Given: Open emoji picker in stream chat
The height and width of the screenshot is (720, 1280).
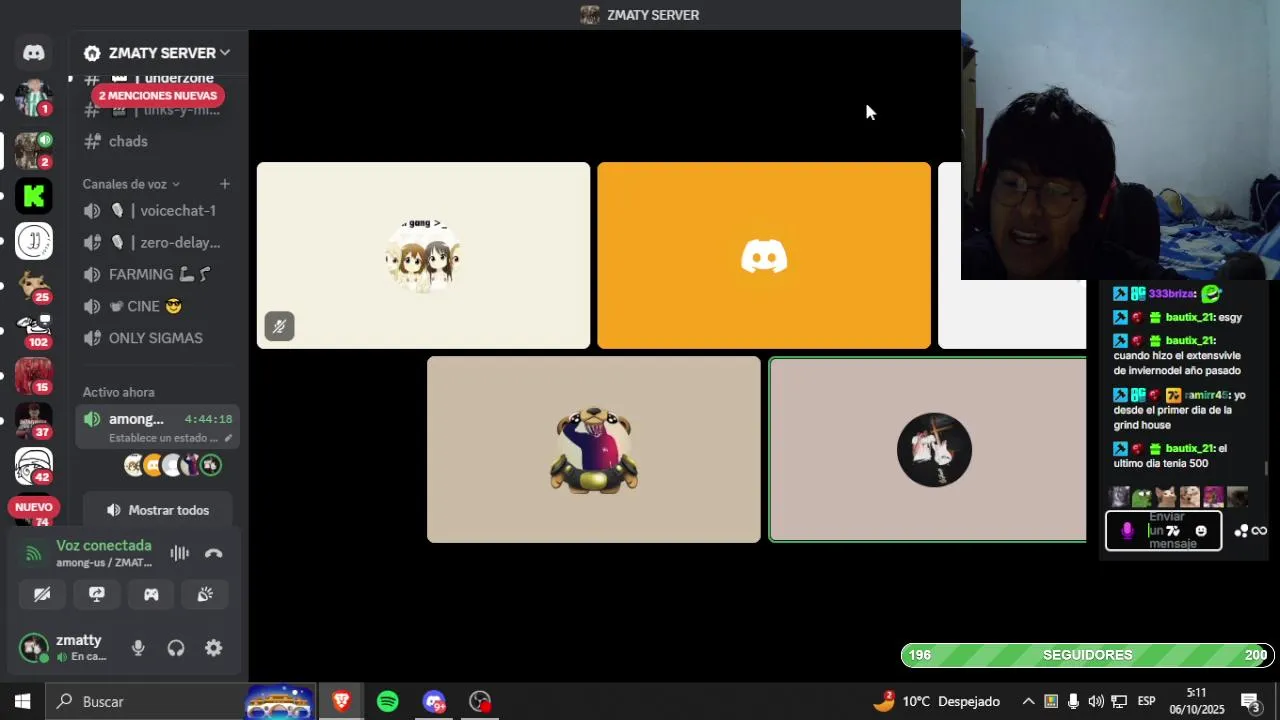Looking at the screenshot, I should coord(1201,531).
